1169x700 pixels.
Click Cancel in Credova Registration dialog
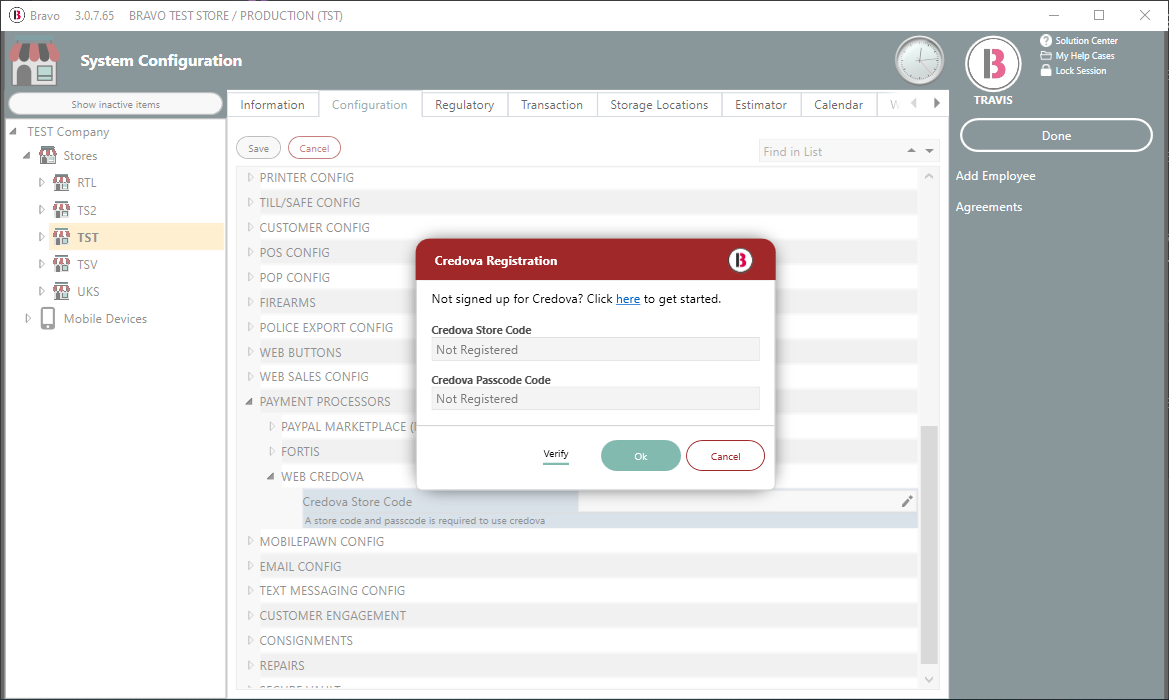click(x=725, y=456)
